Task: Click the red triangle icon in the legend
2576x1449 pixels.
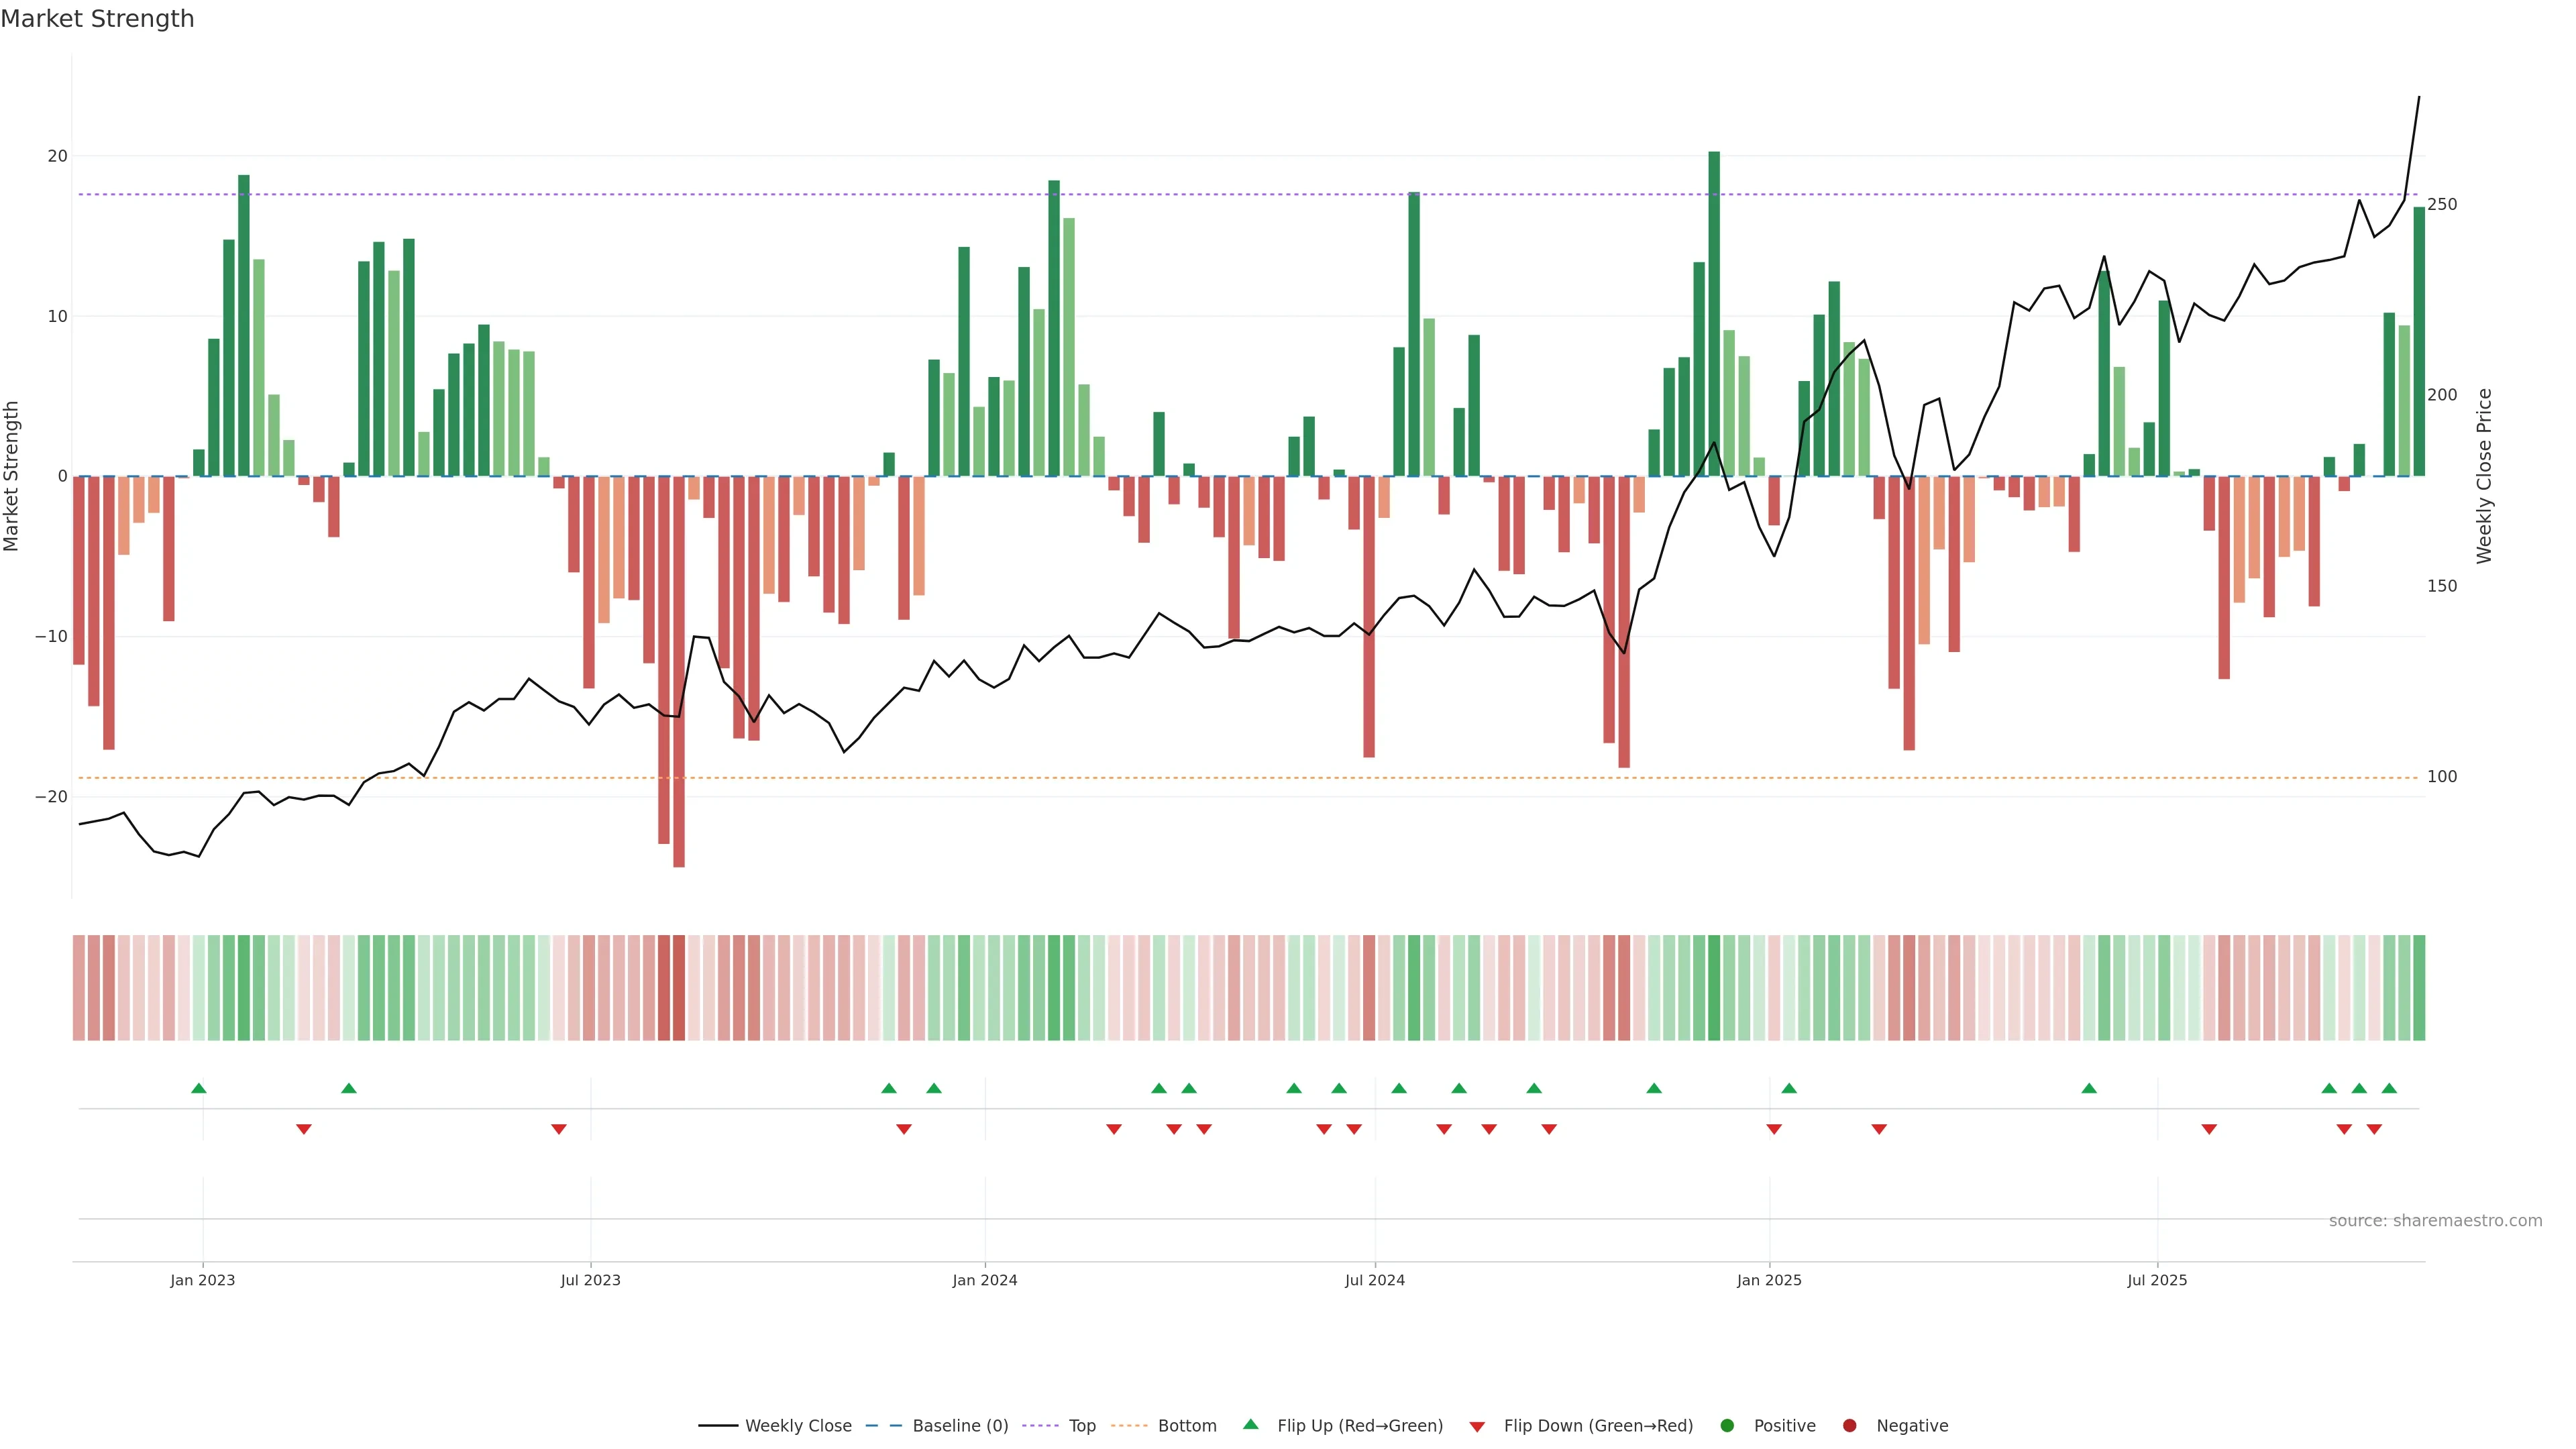Action: (1477, 1427)
